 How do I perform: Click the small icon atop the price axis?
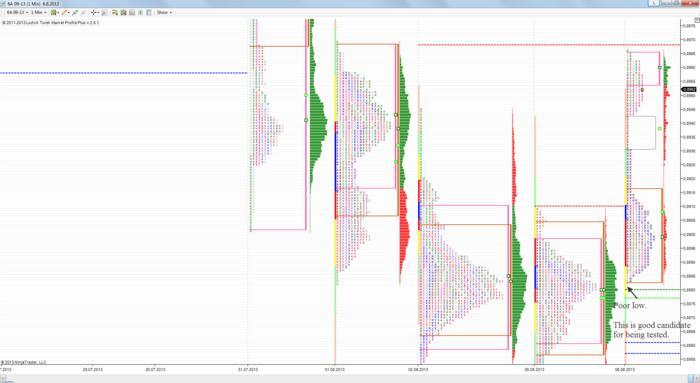point(696,20)
